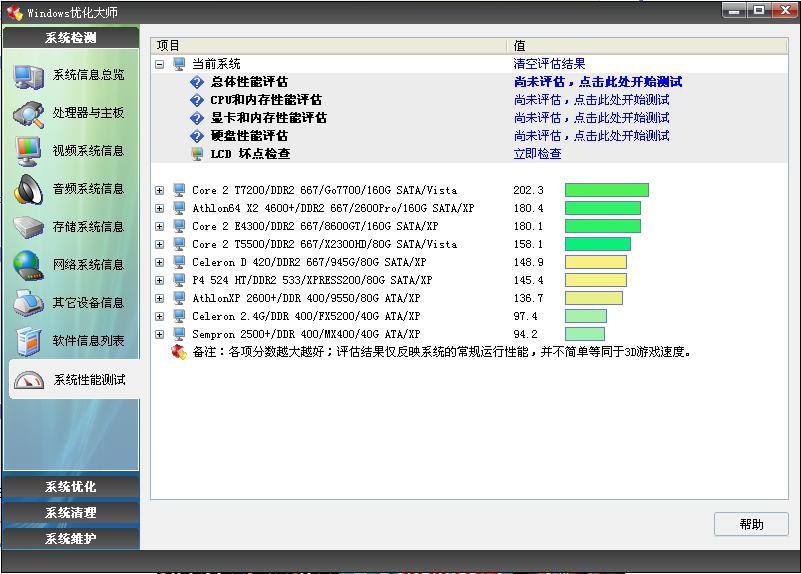Switch to the 系统优化 section

(71, 486)
